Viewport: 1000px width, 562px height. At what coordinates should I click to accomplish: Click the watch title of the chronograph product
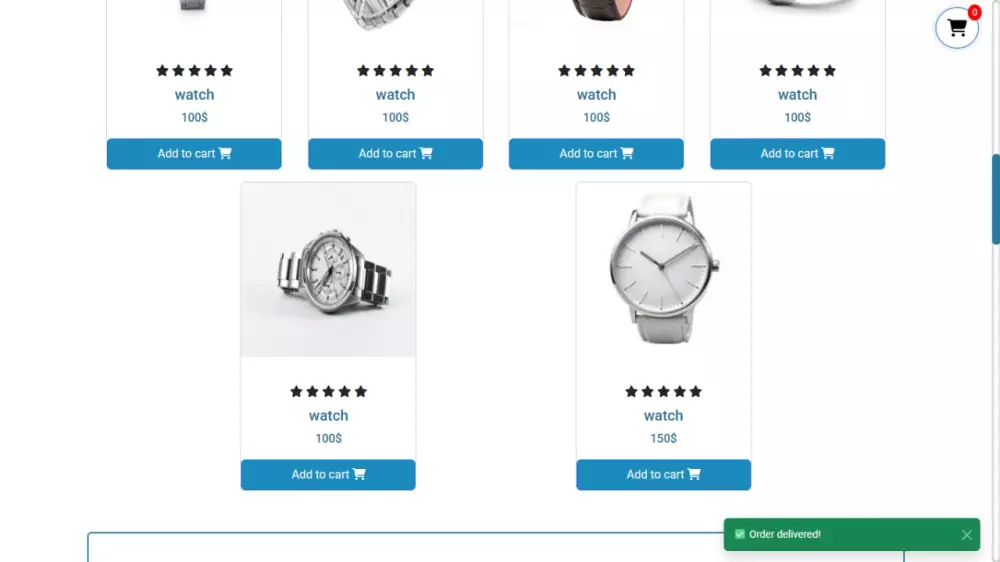click(x=328, y=415)
